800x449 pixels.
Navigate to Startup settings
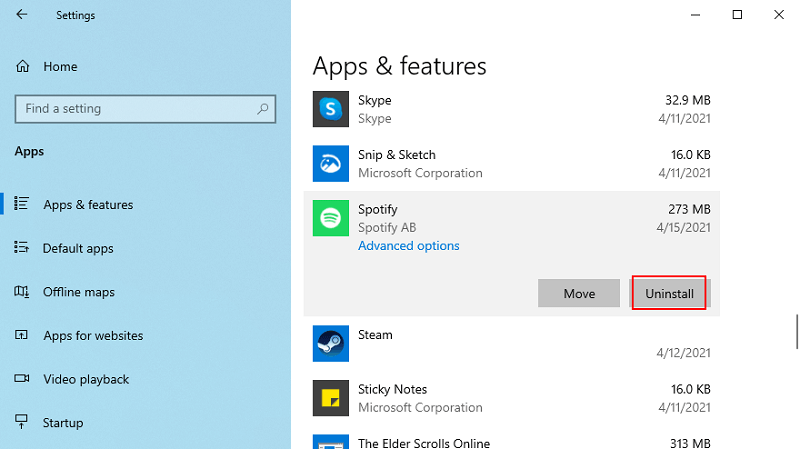click(63, 423)
